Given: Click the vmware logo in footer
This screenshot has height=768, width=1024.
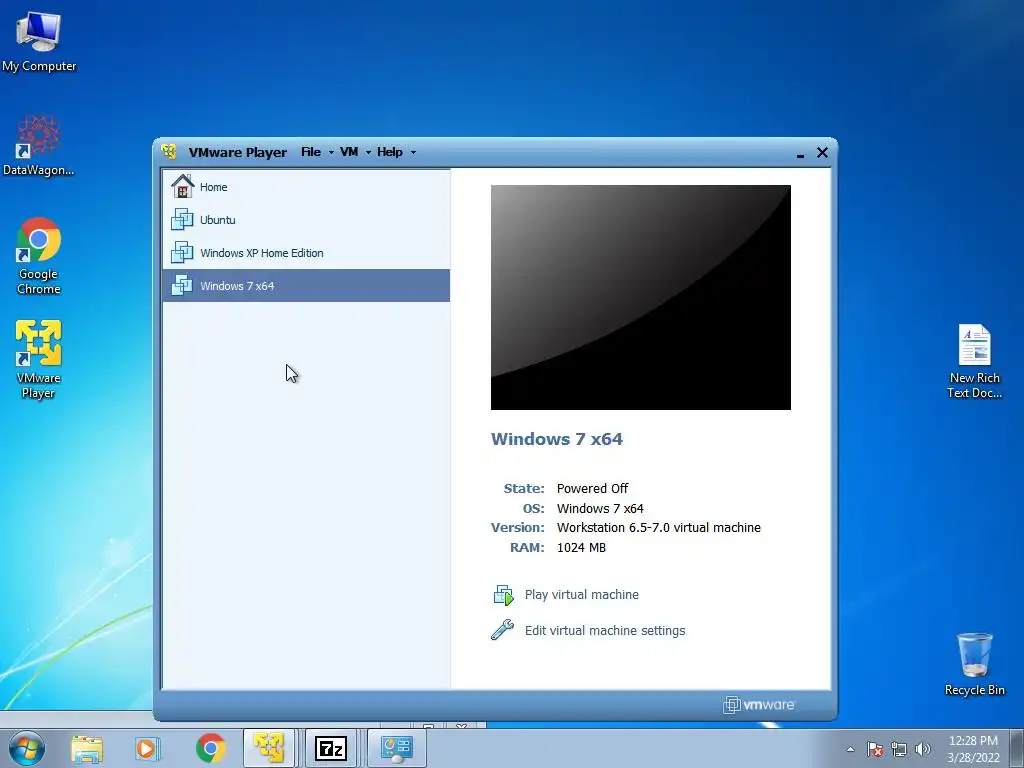Looking at the screenshot, I should pyautogui.click(x=759, y=705).
